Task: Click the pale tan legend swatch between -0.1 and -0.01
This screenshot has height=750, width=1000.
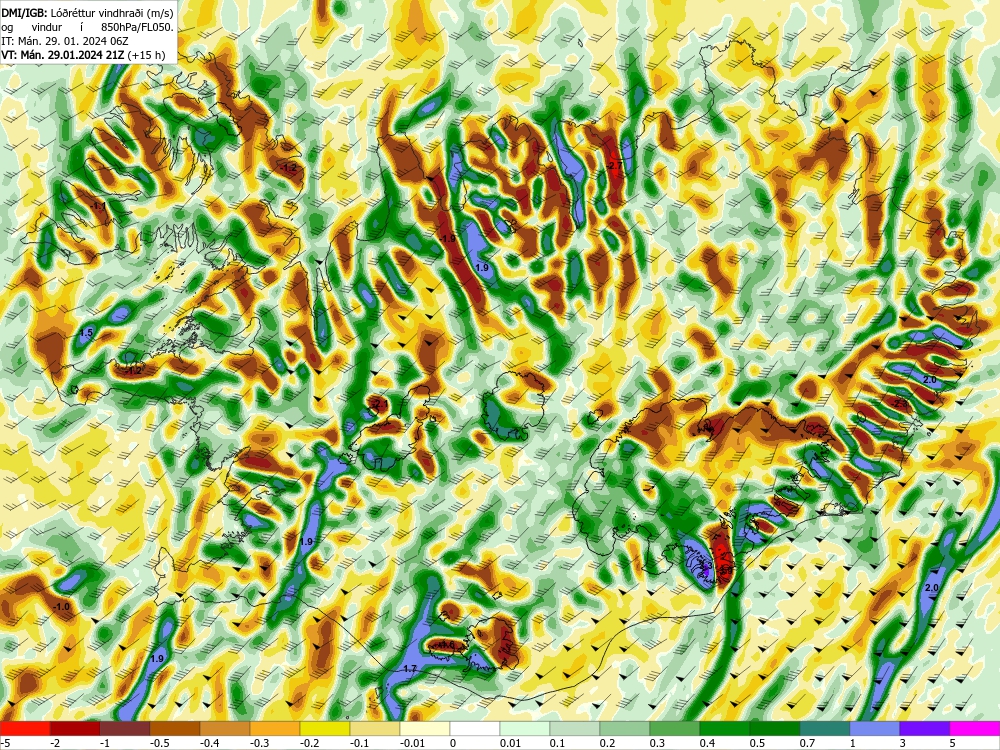Action: [x=375, y=728]
